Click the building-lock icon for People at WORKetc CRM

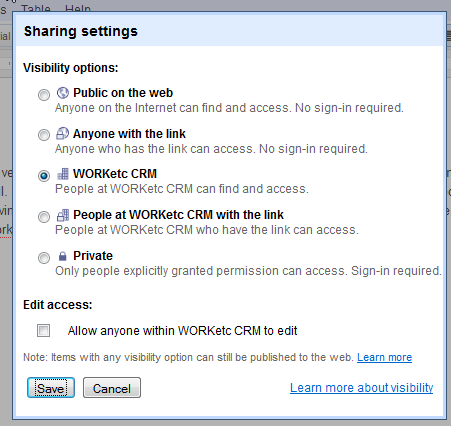pos(63,215)
